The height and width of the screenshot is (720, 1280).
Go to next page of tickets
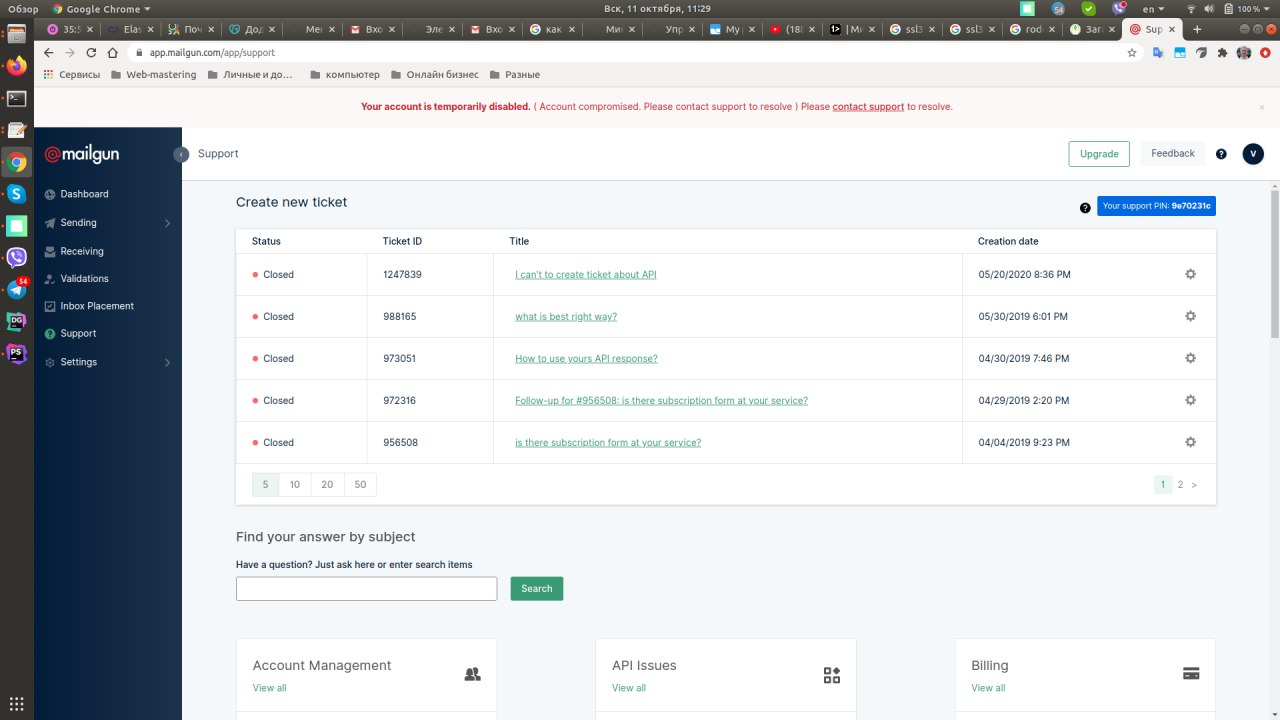(x=1194, y=485)
